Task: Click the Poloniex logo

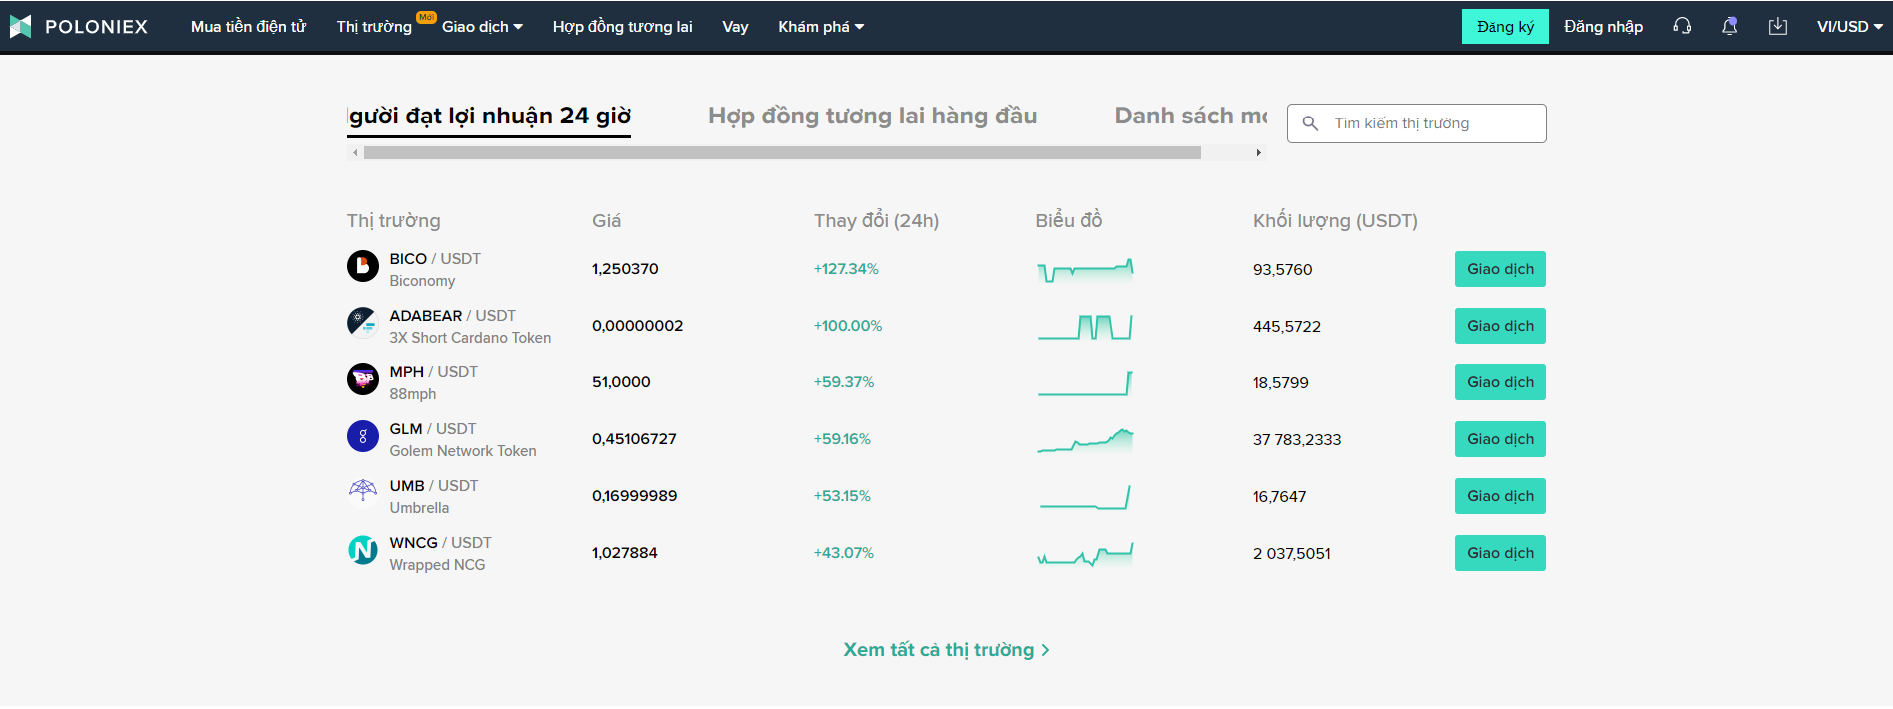Action: click(78, 27)
